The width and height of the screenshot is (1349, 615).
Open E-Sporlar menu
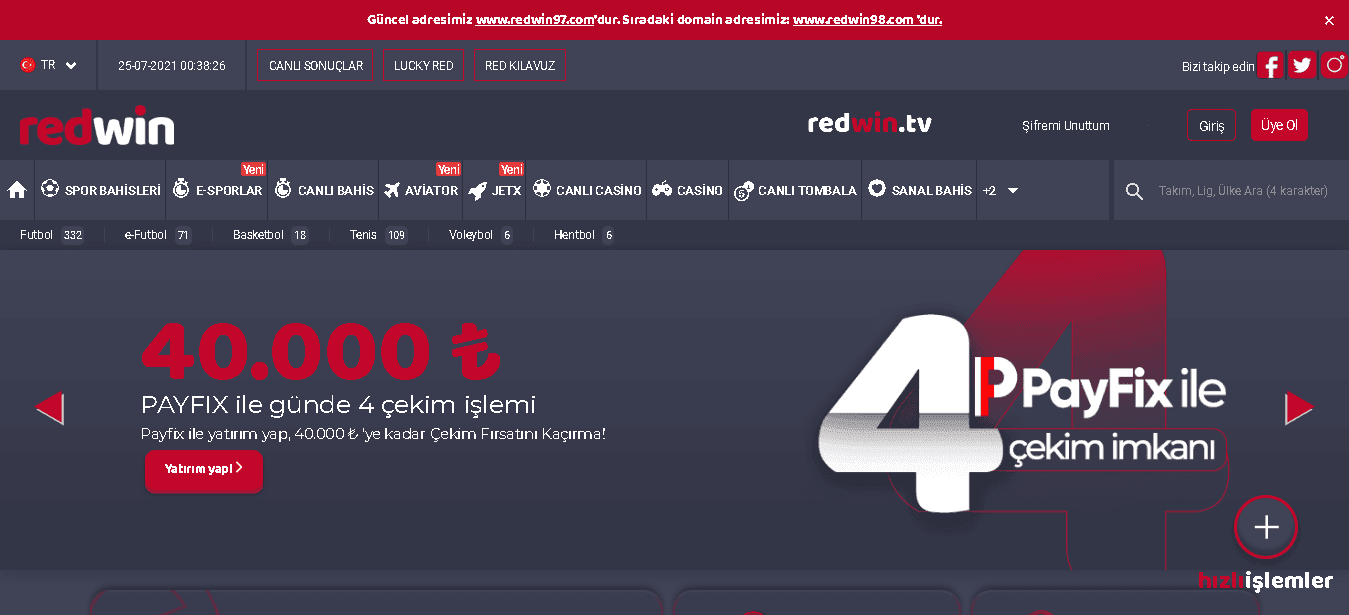217,190
